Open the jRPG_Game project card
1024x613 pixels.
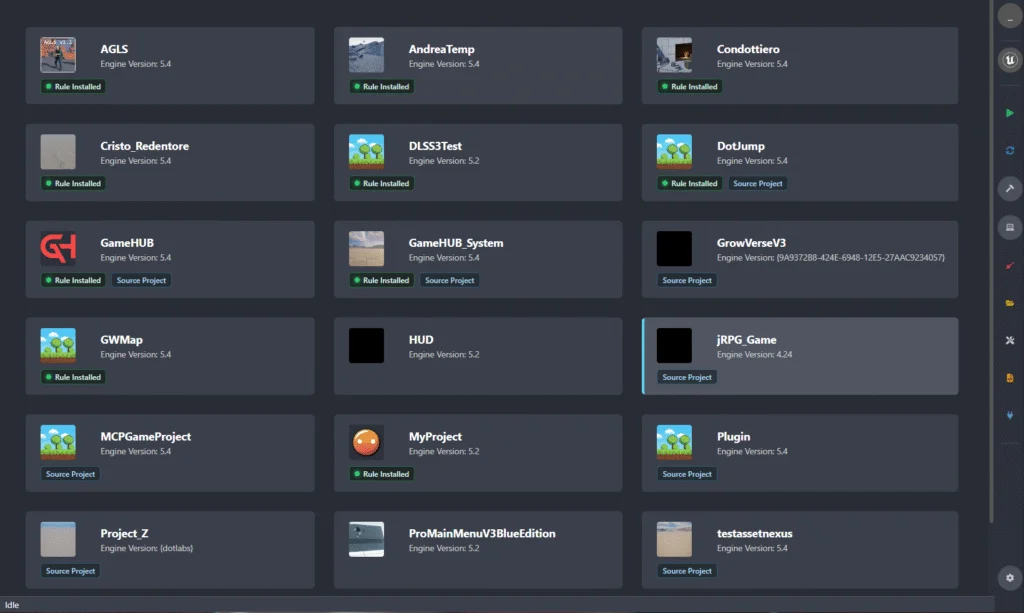[800, 356]
